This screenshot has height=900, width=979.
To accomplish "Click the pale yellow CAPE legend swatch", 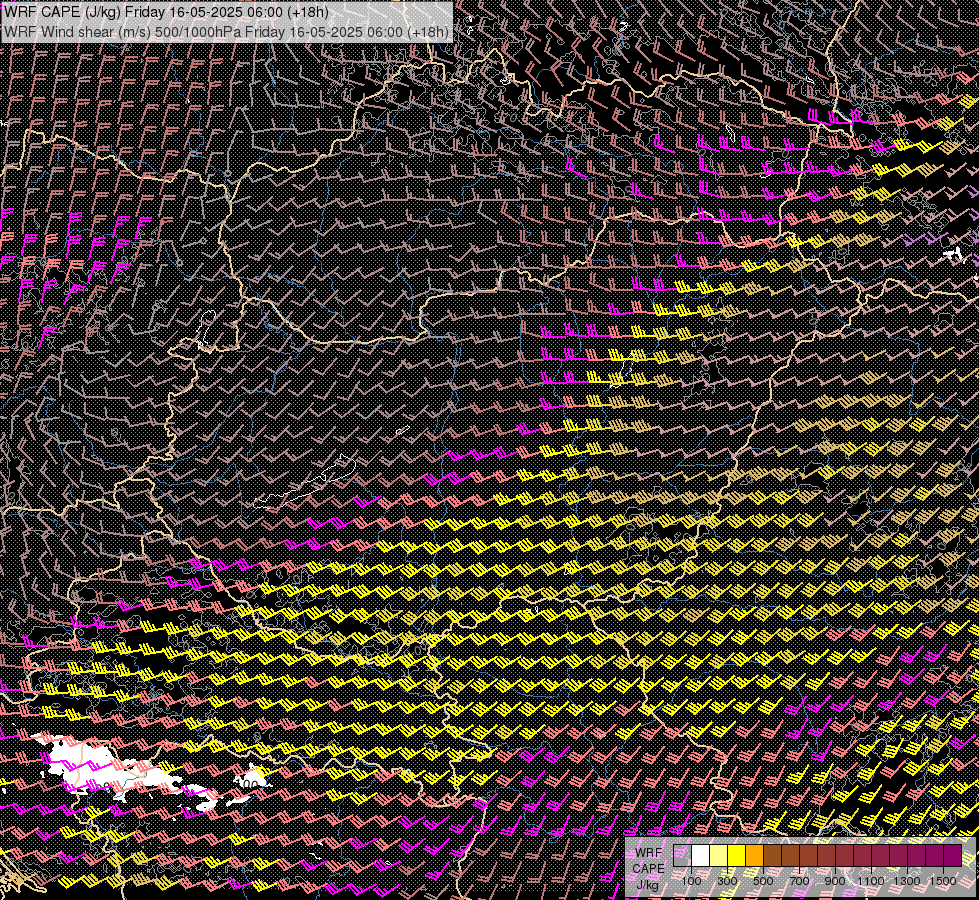I will (x=719, y=855).
